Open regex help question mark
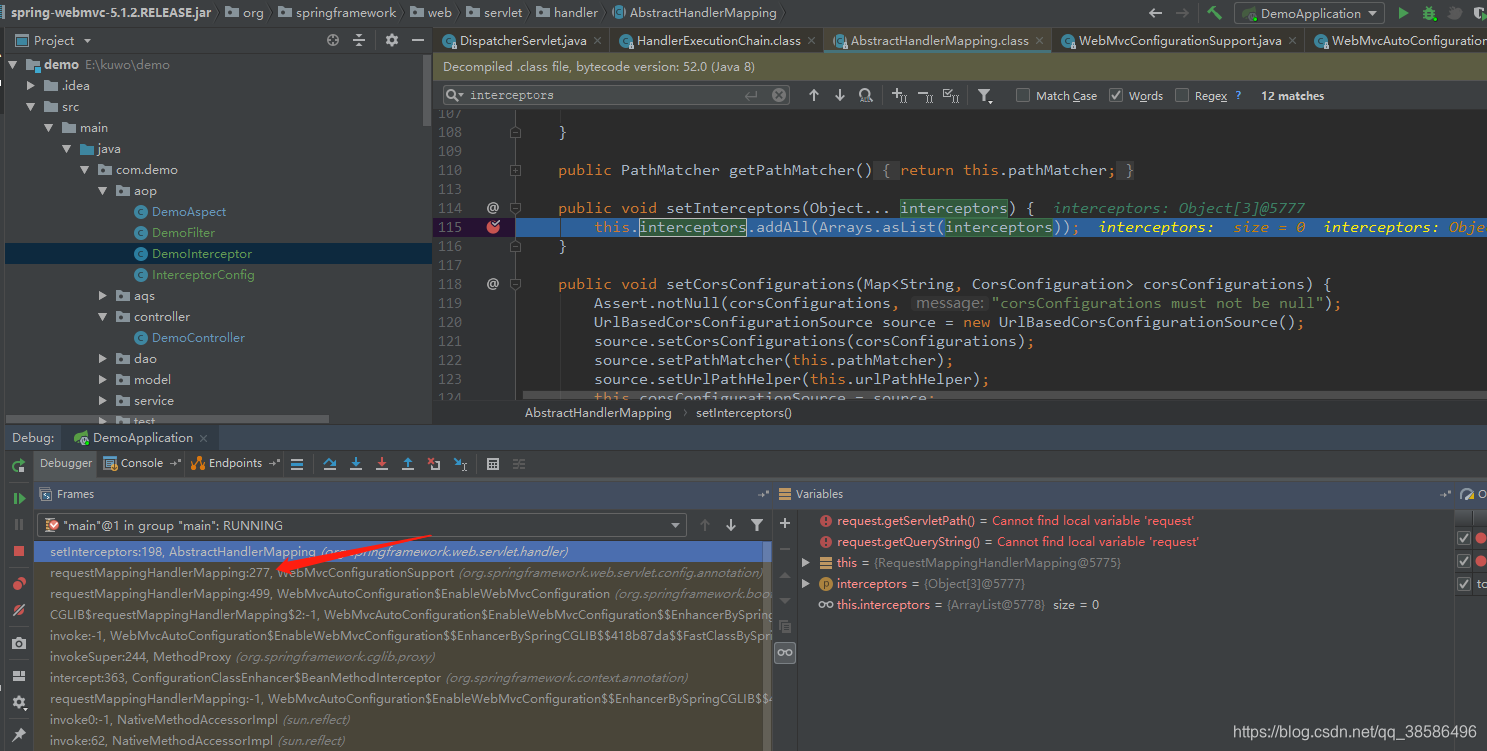This screenshot has height=751, width=1487. 1238,96
